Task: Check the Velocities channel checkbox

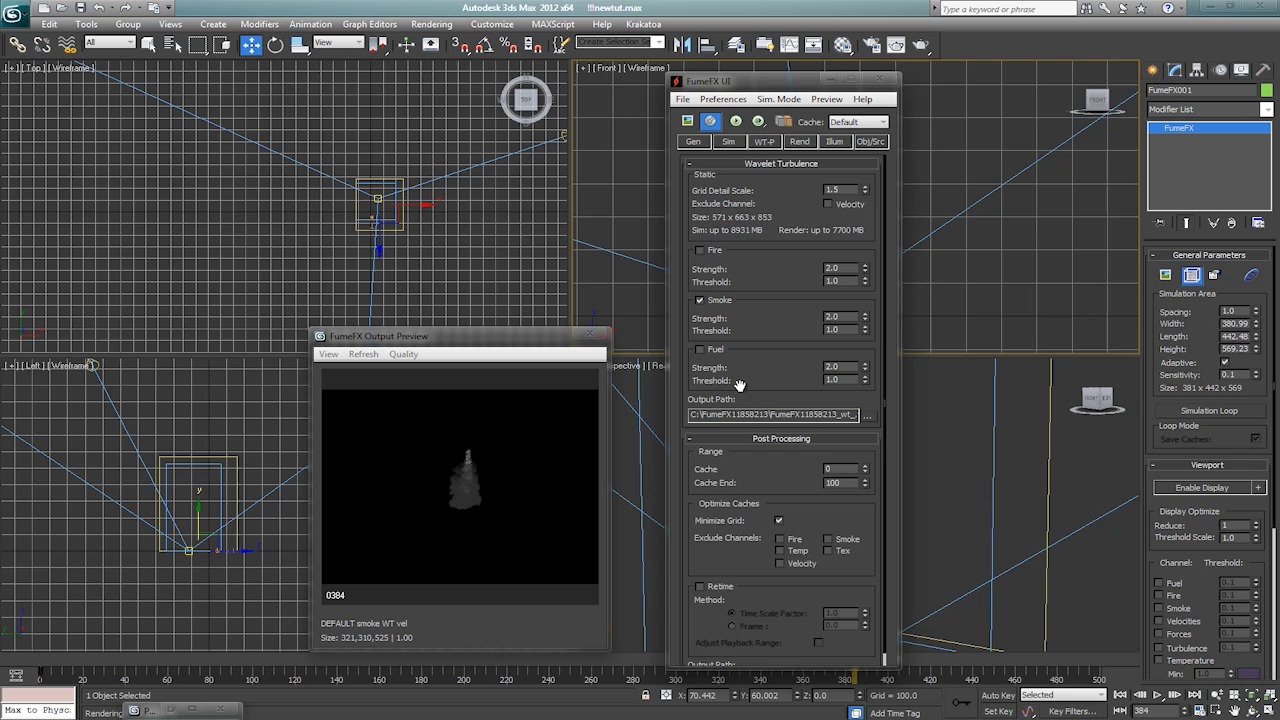Action: pos(1159,621)
